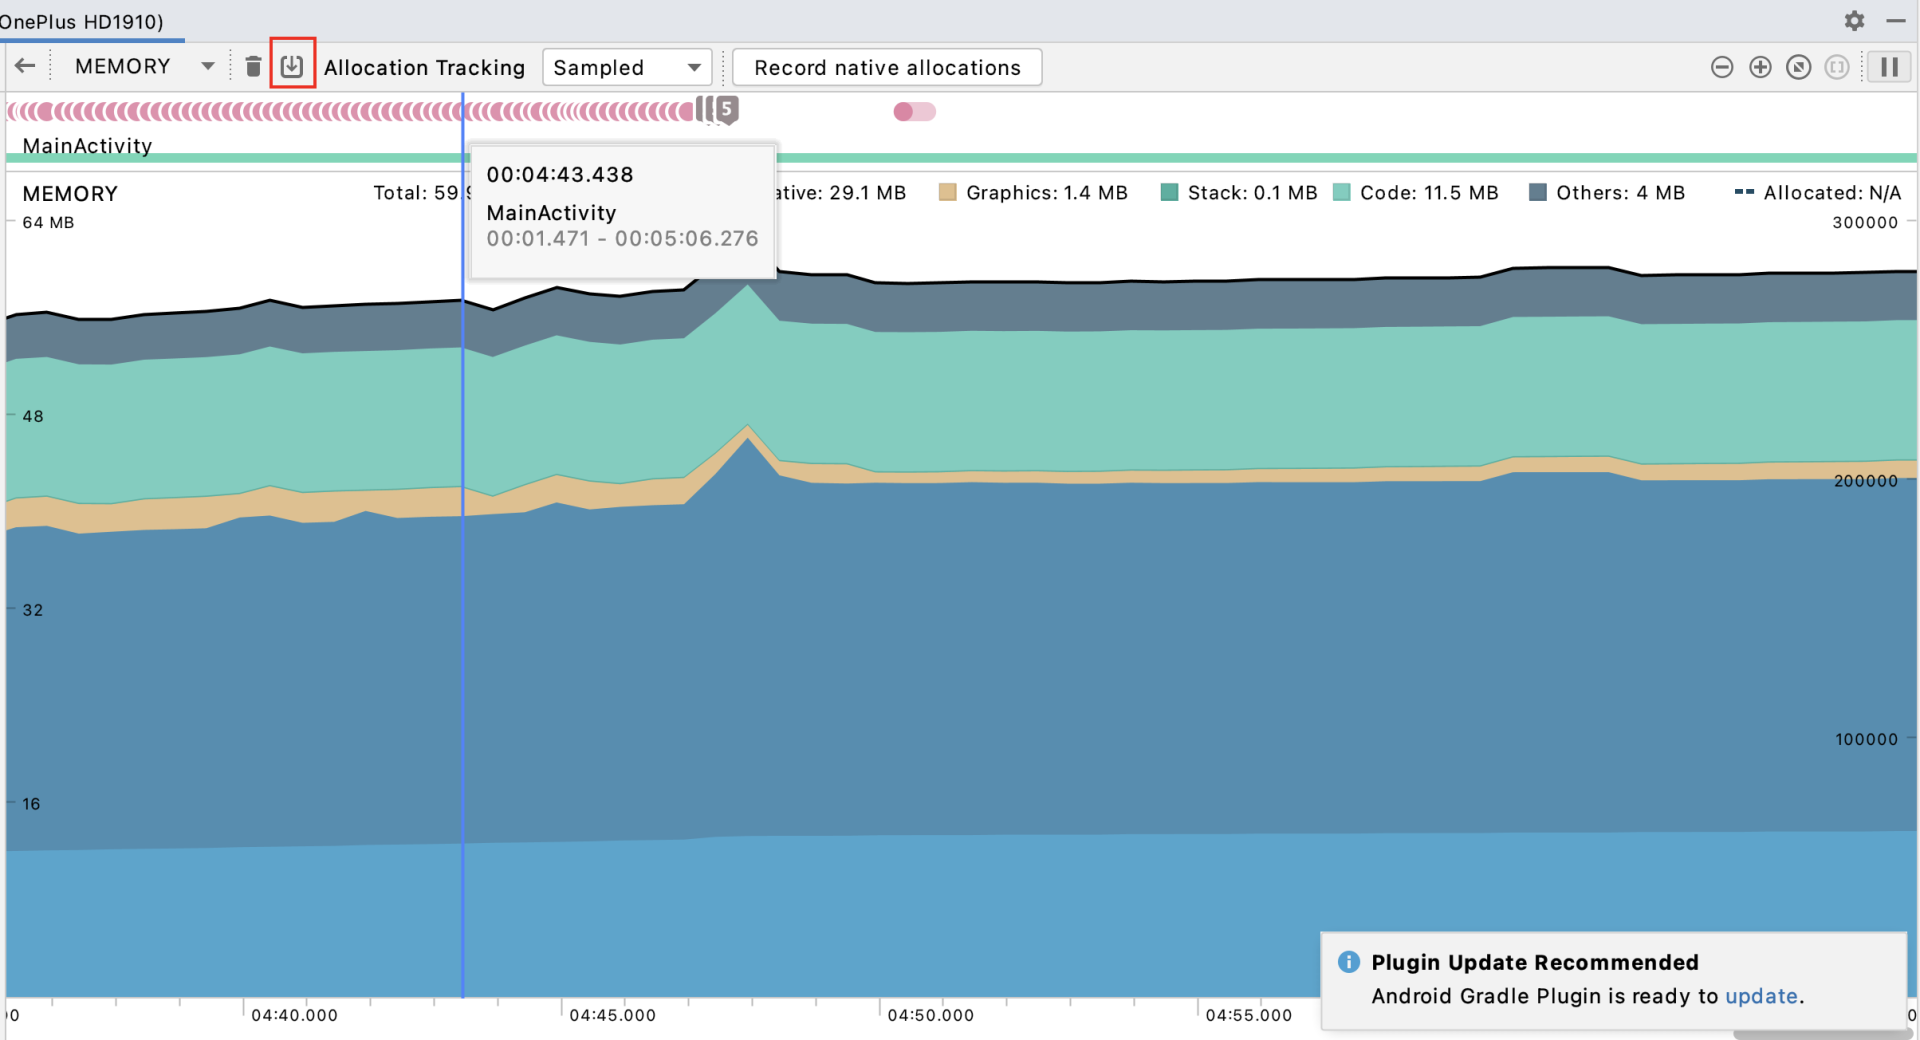Click the 200000 allocation axis label
This screenshot has width=1920, height=1040.
(1866, 481)
